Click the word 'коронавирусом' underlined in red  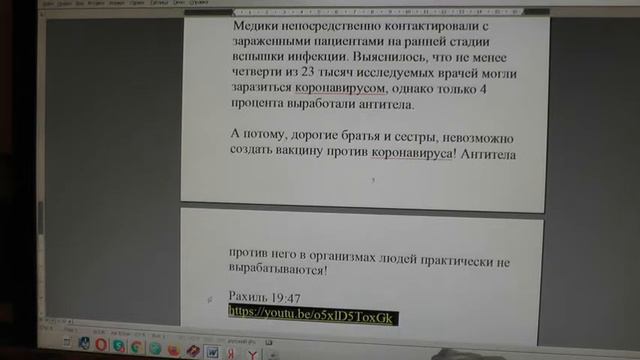coord(340,88)
